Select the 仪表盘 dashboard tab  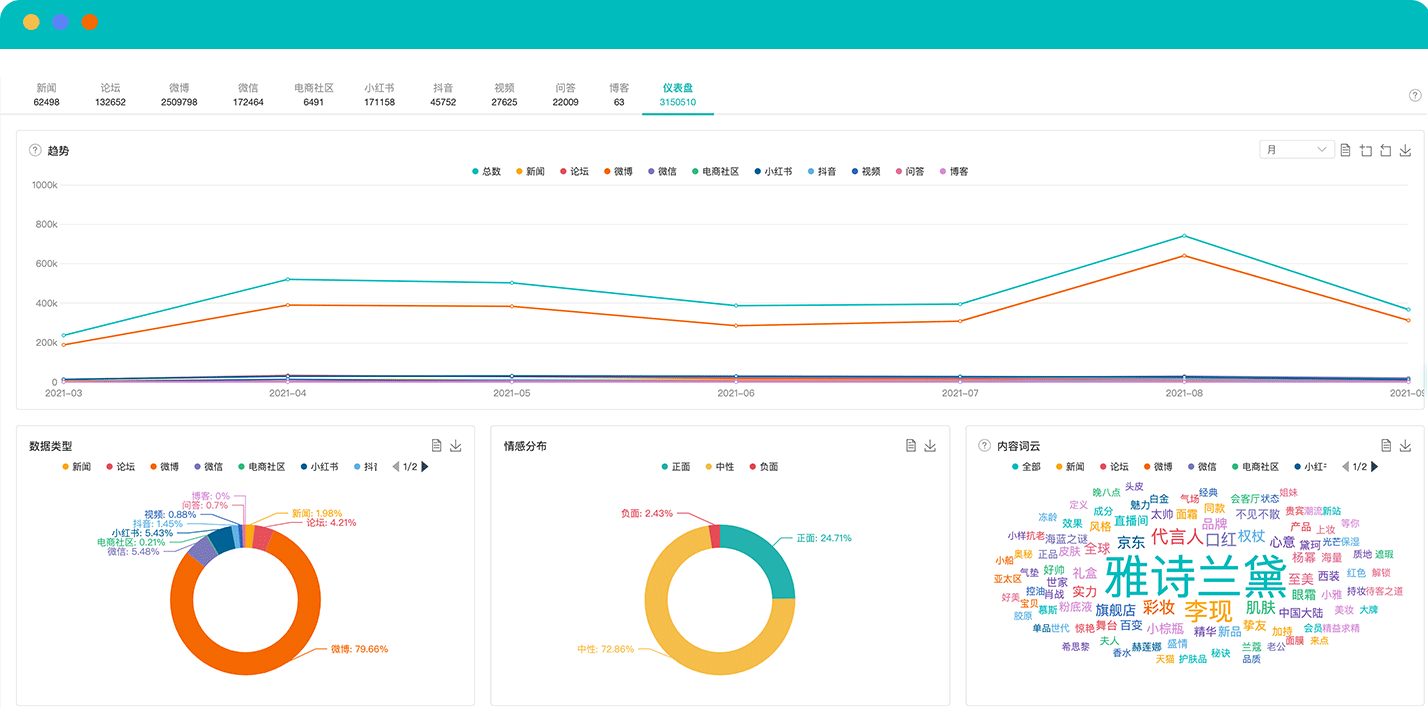click(678, 95)
